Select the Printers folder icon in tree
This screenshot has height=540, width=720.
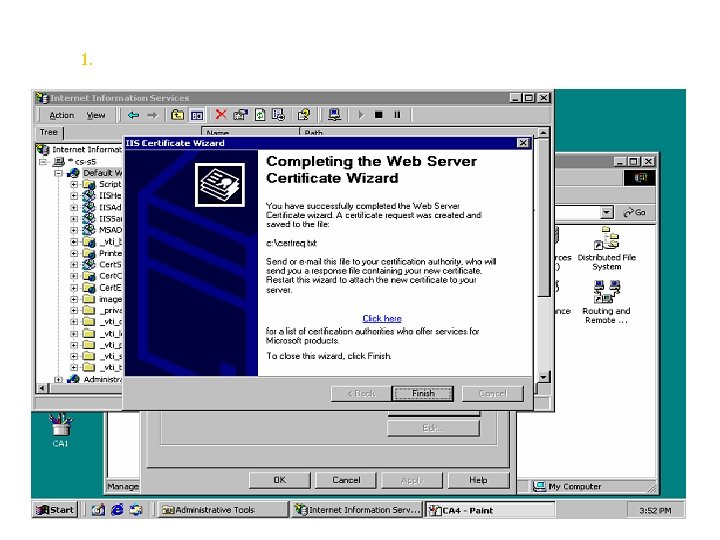[88, 253]
